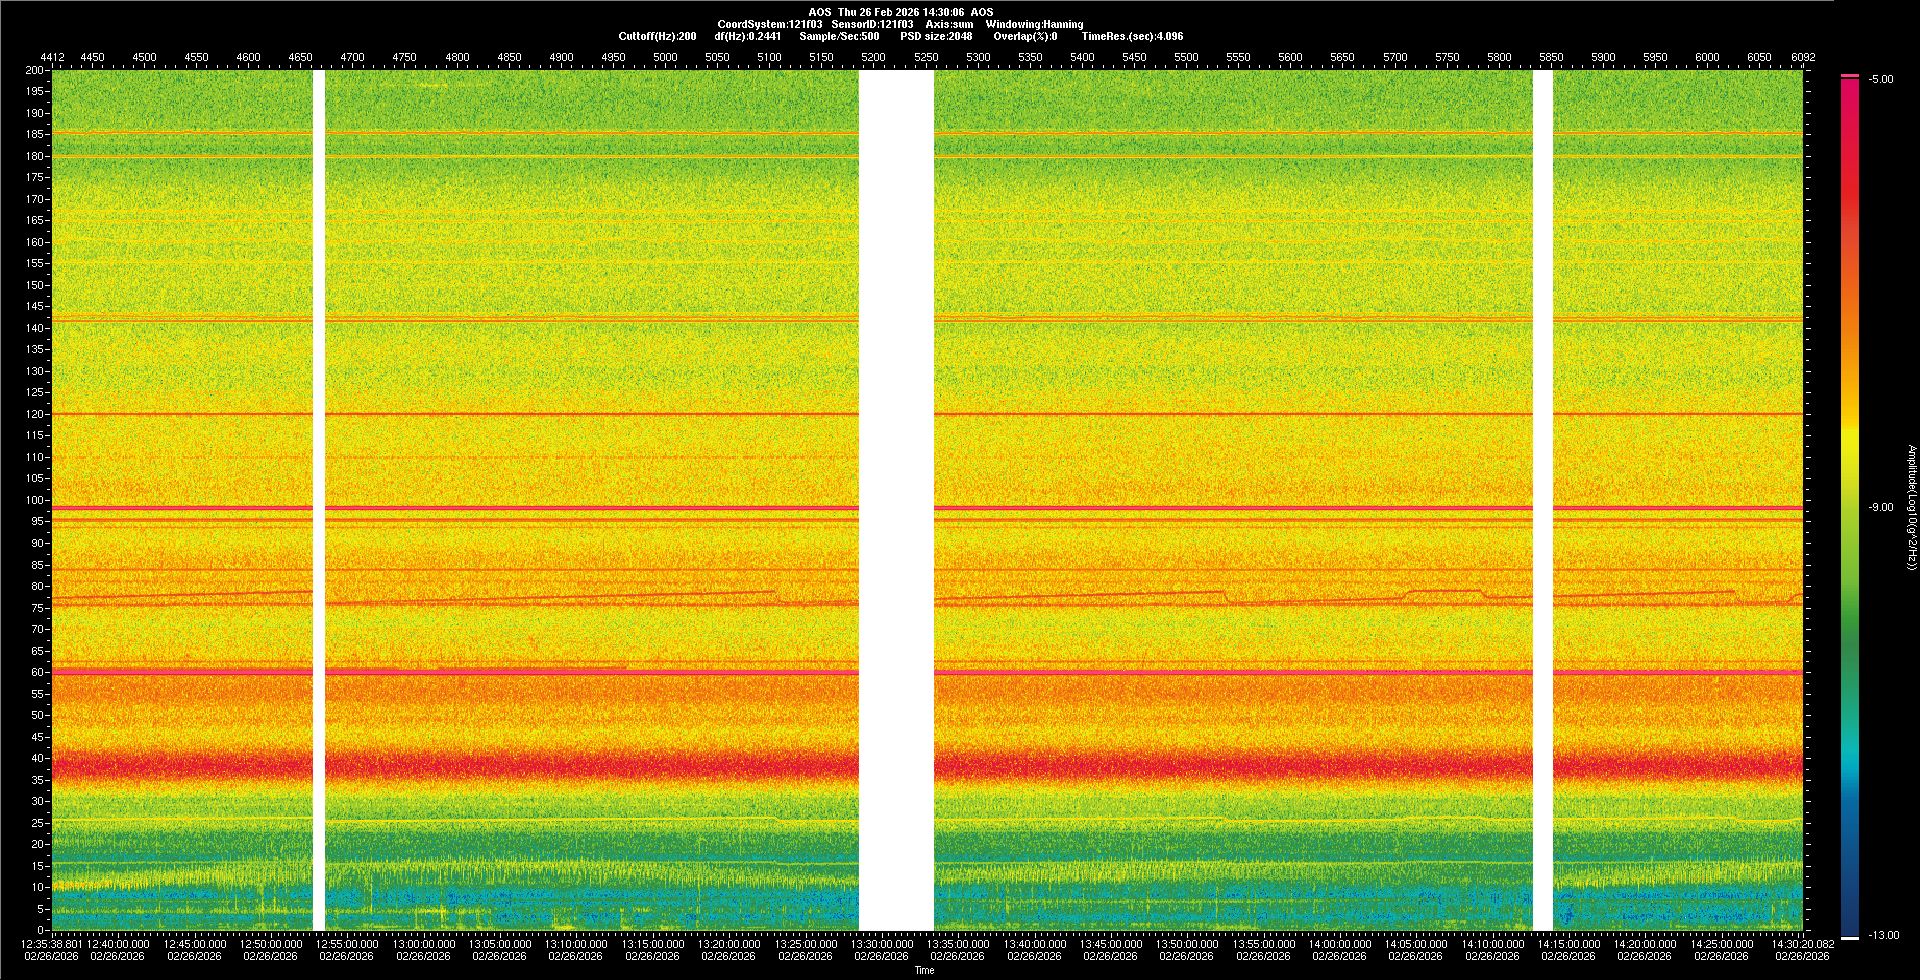Click the 100 Hz frequency axis tick label

tap(36, 500)
